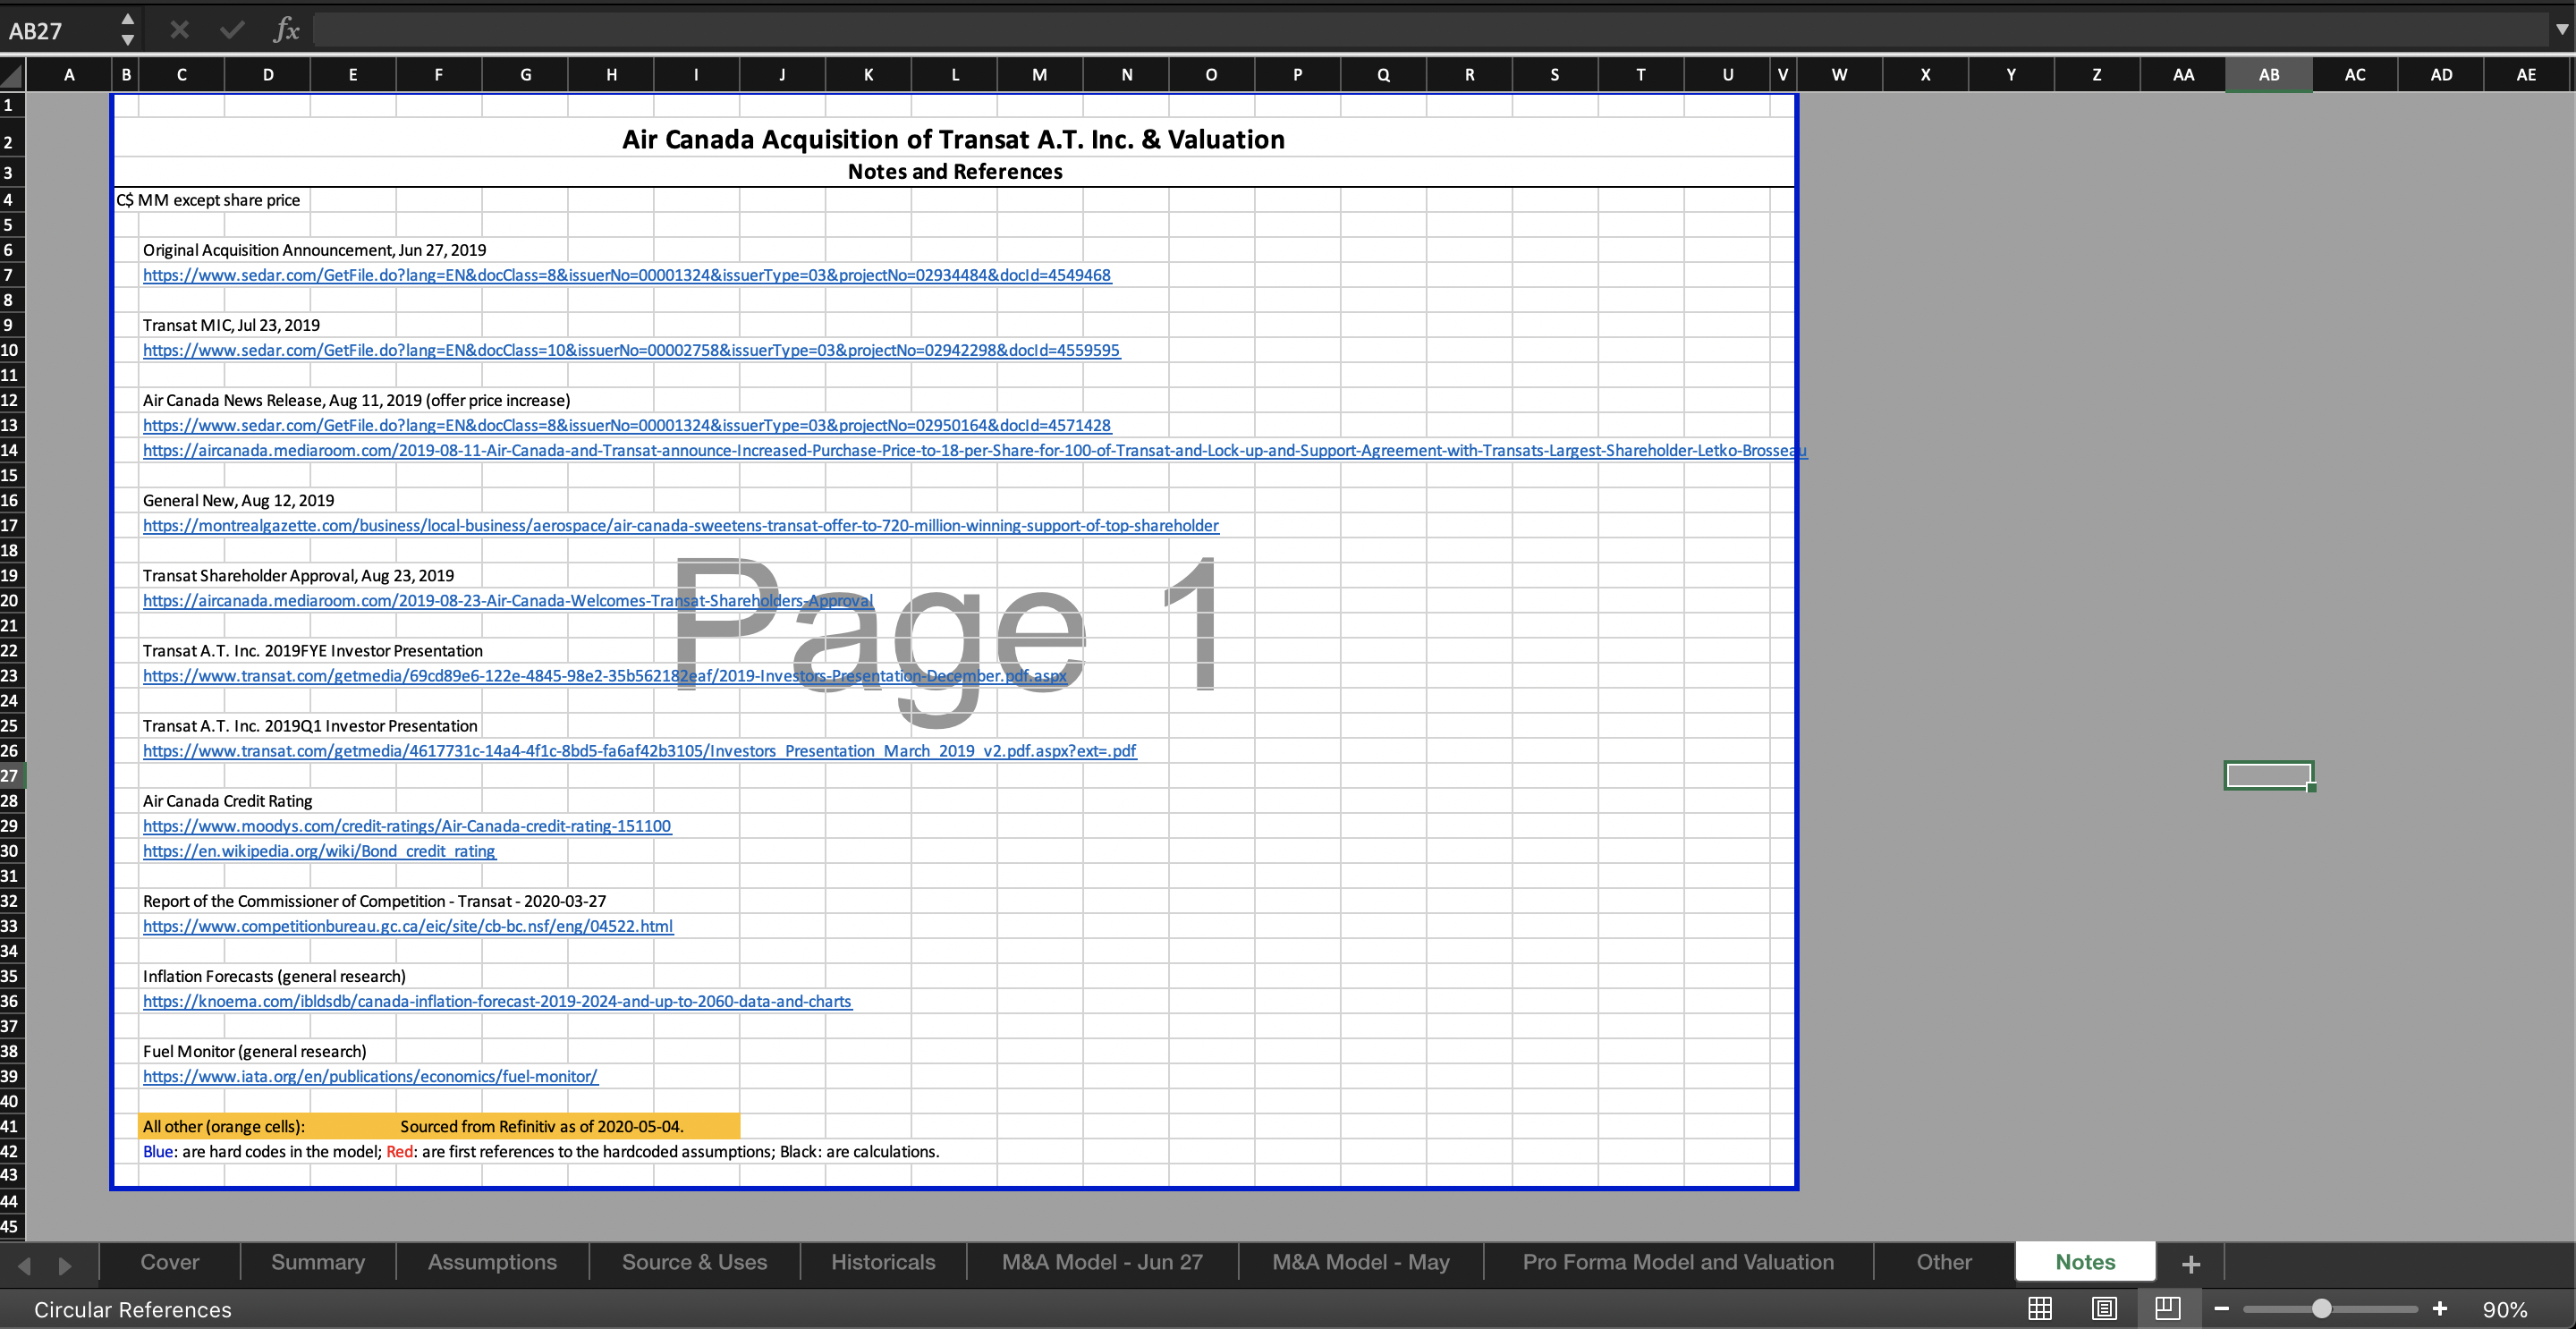
Task: Open Pro Forma Model and Valuation tab
Action: tap(1678, 1262)
